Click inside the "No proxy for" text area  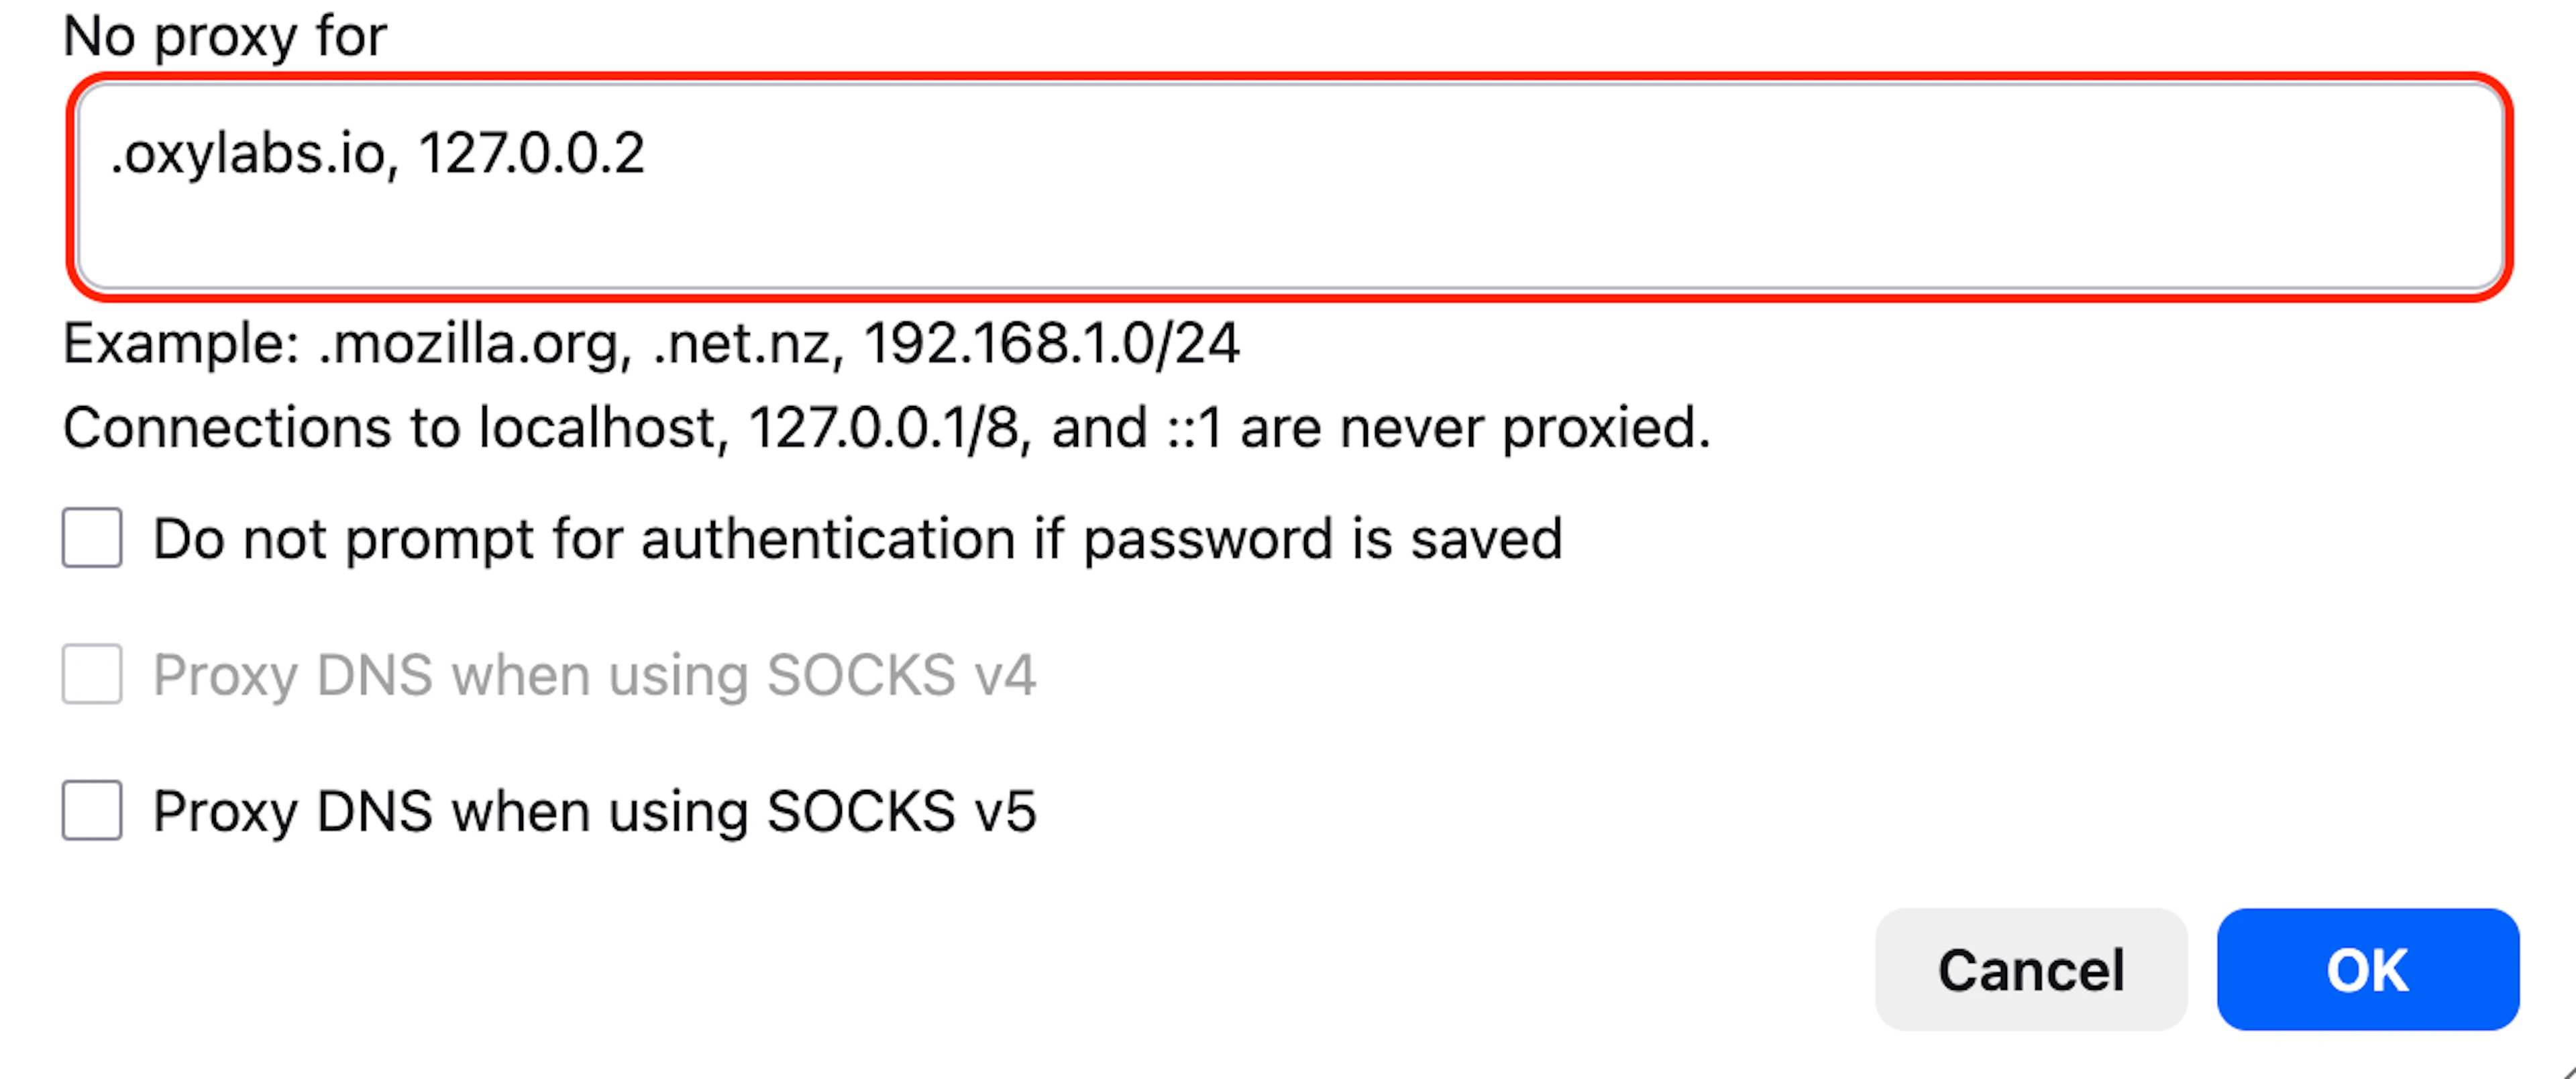coord(1289,187)
